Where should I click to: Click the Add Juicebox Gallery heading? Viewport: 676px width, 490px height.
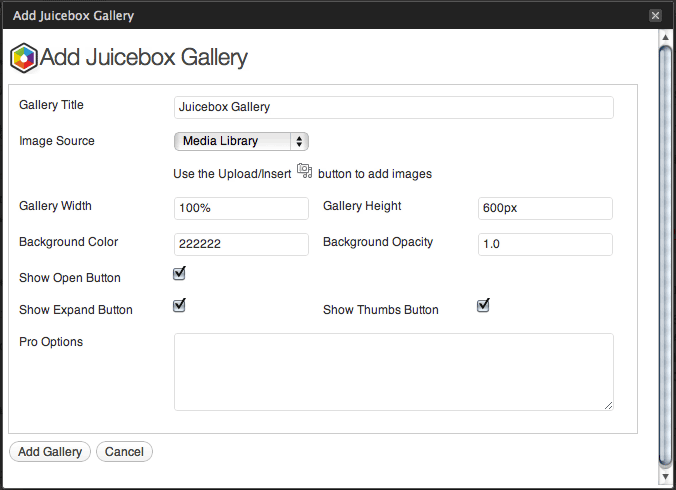click(144, 57)
